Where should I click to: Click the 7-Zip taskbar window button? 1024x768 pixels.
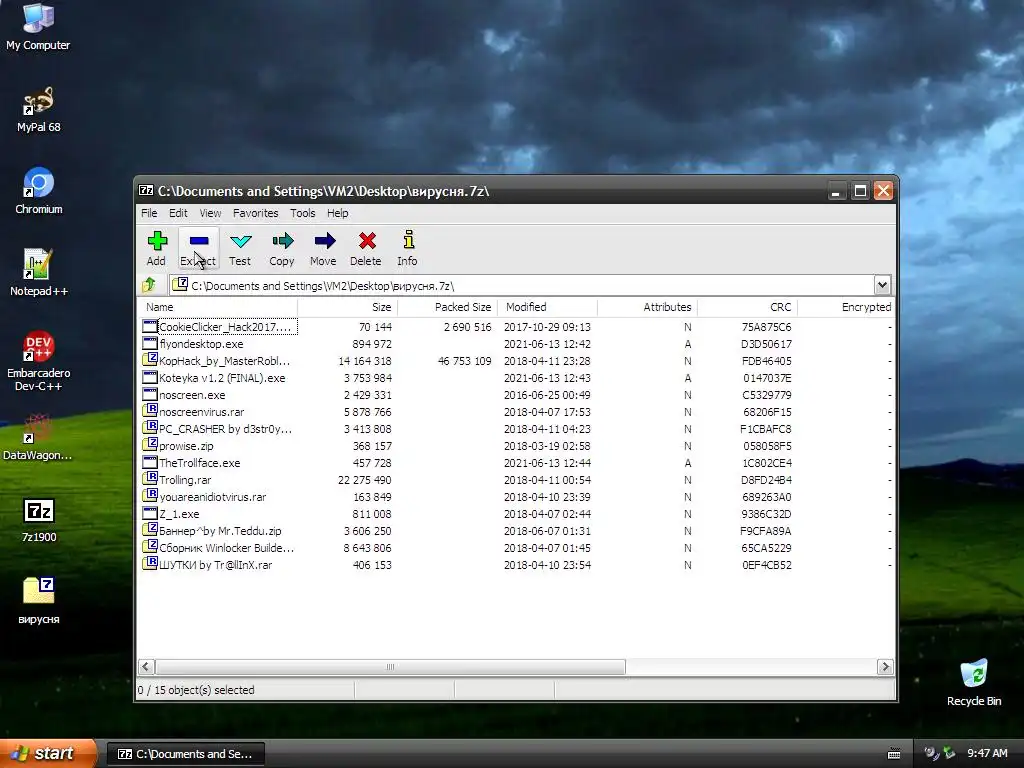(x=185, y=754)
